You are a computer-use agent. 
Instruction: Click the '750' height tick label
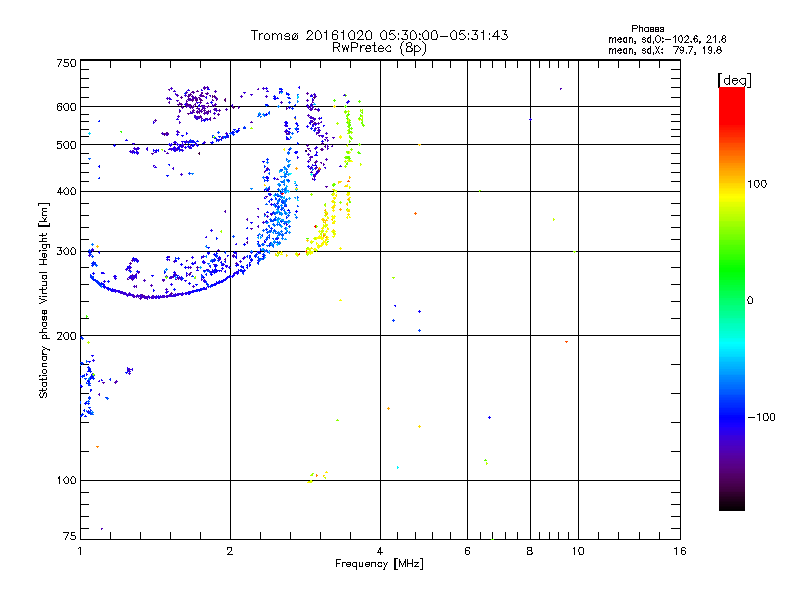tap(66, 63)
